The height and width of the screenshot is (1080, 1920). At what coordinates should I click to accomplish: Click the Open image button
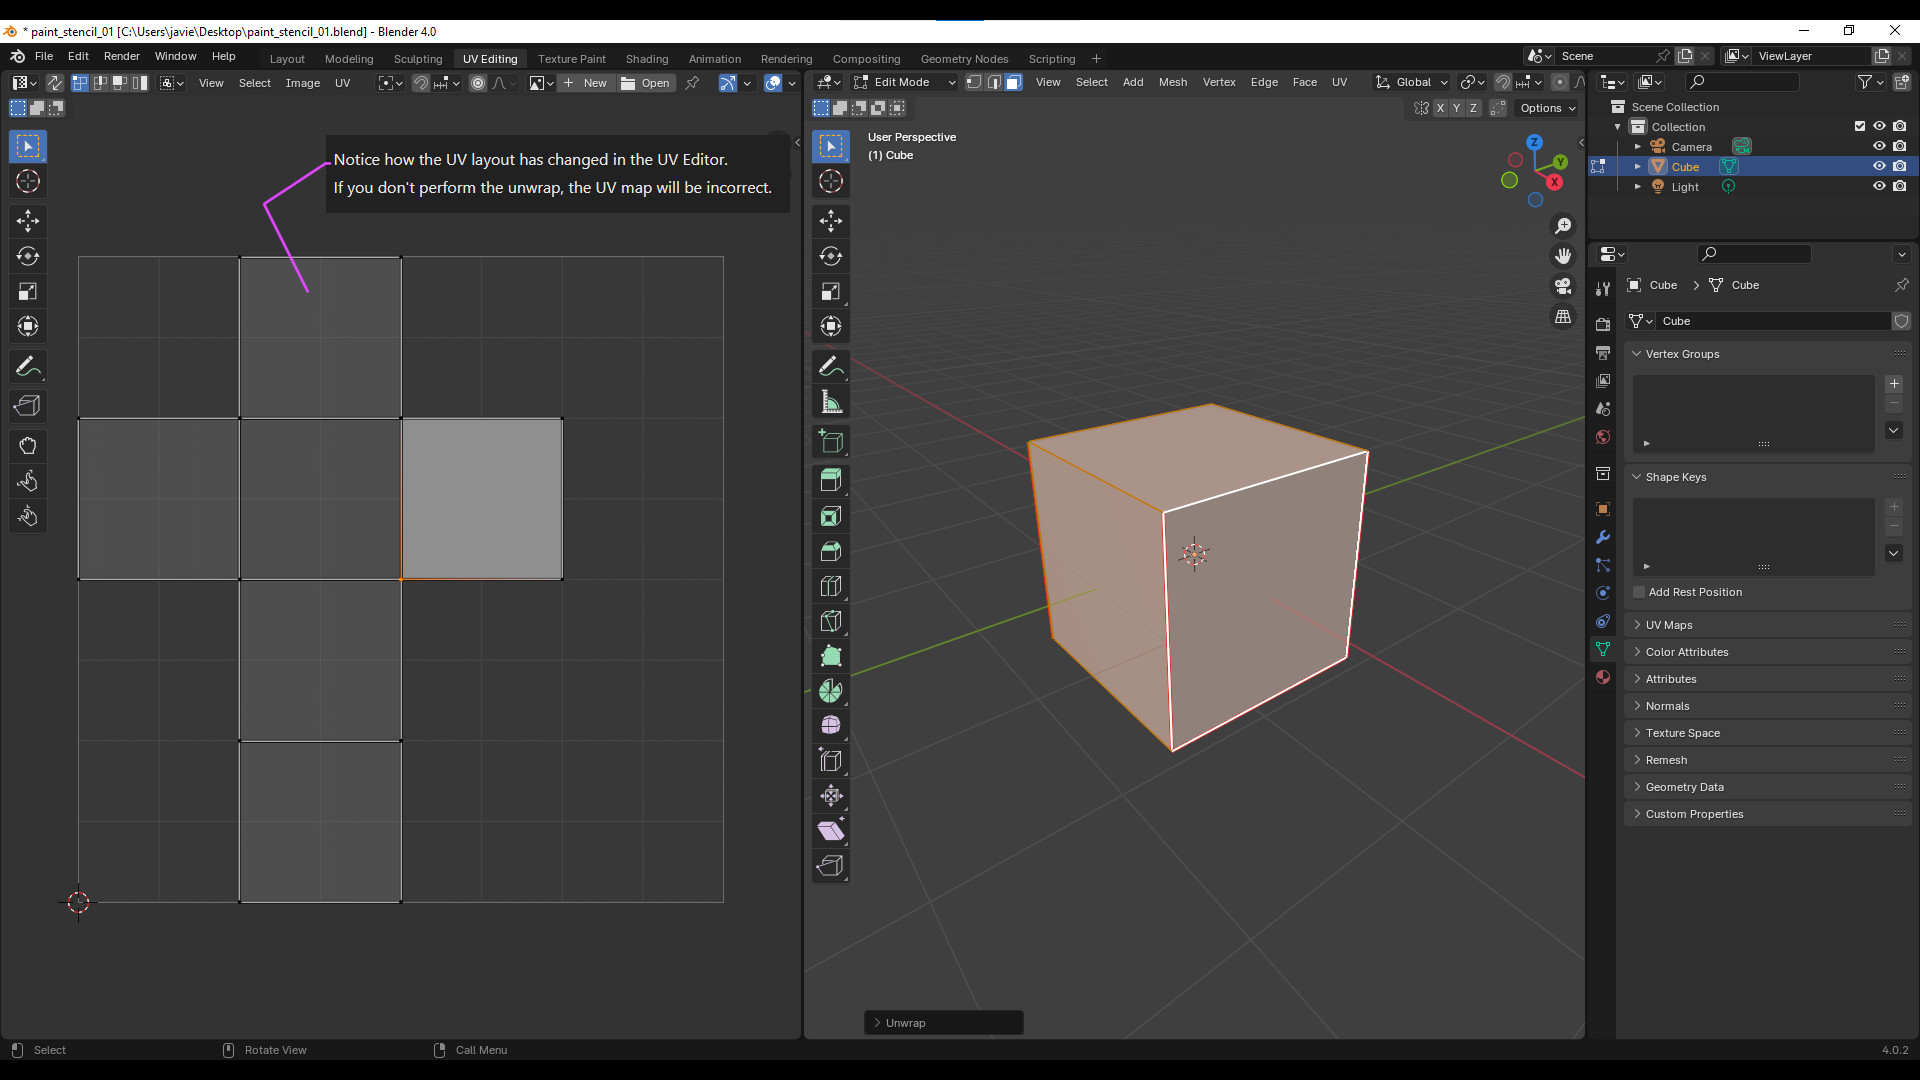click(x=646, y=83)
